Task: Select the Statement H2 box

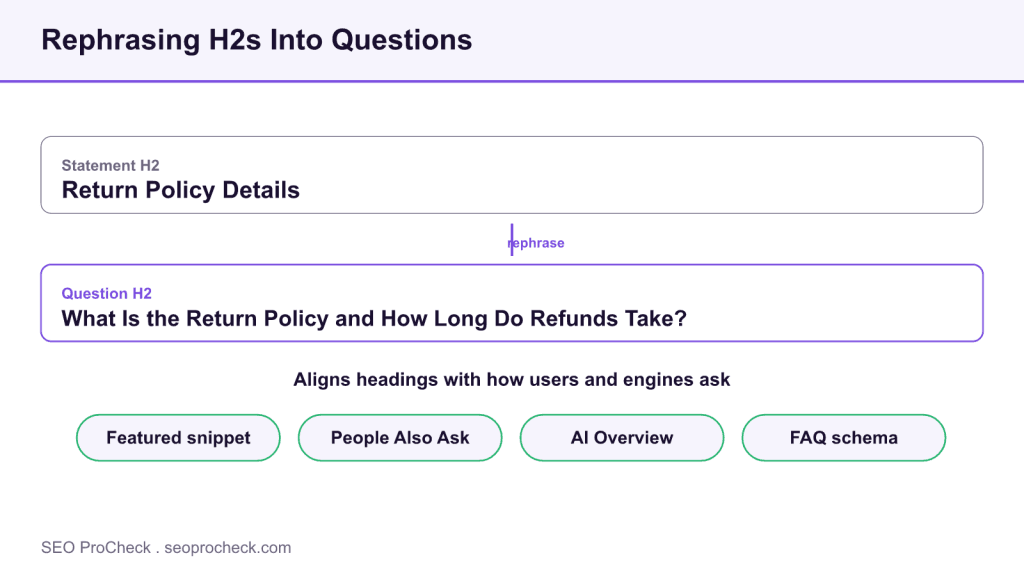Action: pos(512,175)
